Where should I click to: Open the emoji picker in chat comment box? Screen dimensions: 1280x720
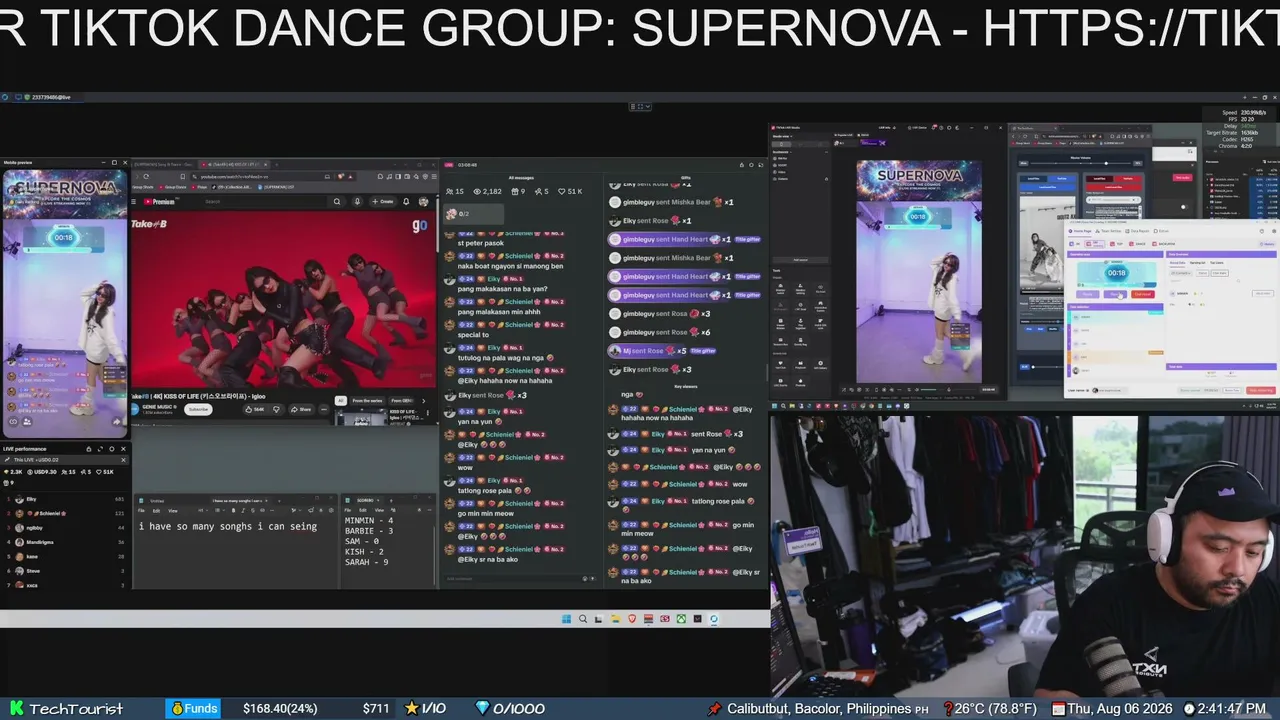coord(584,578)
